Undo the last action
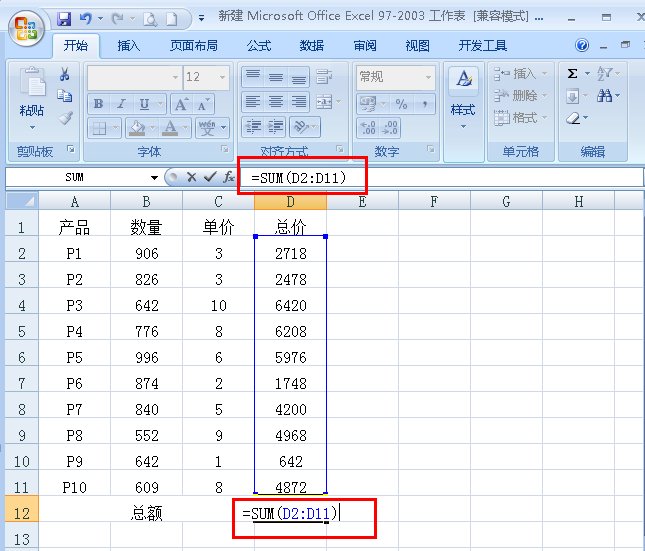645x551 pixels. click(x=86, y=19)
